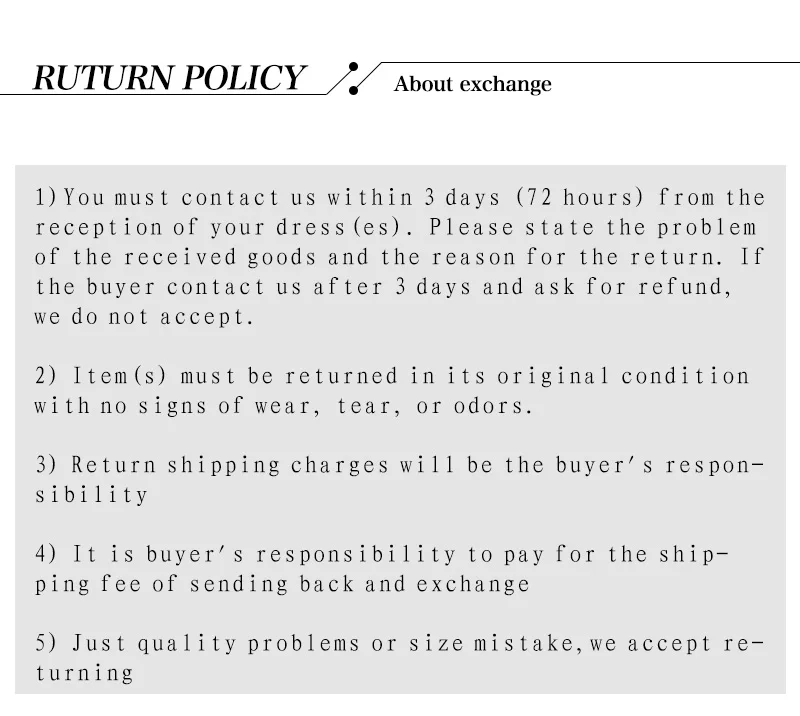
Task: Click the word 'turning' on the last line
Action: click(x=84, y=673)
